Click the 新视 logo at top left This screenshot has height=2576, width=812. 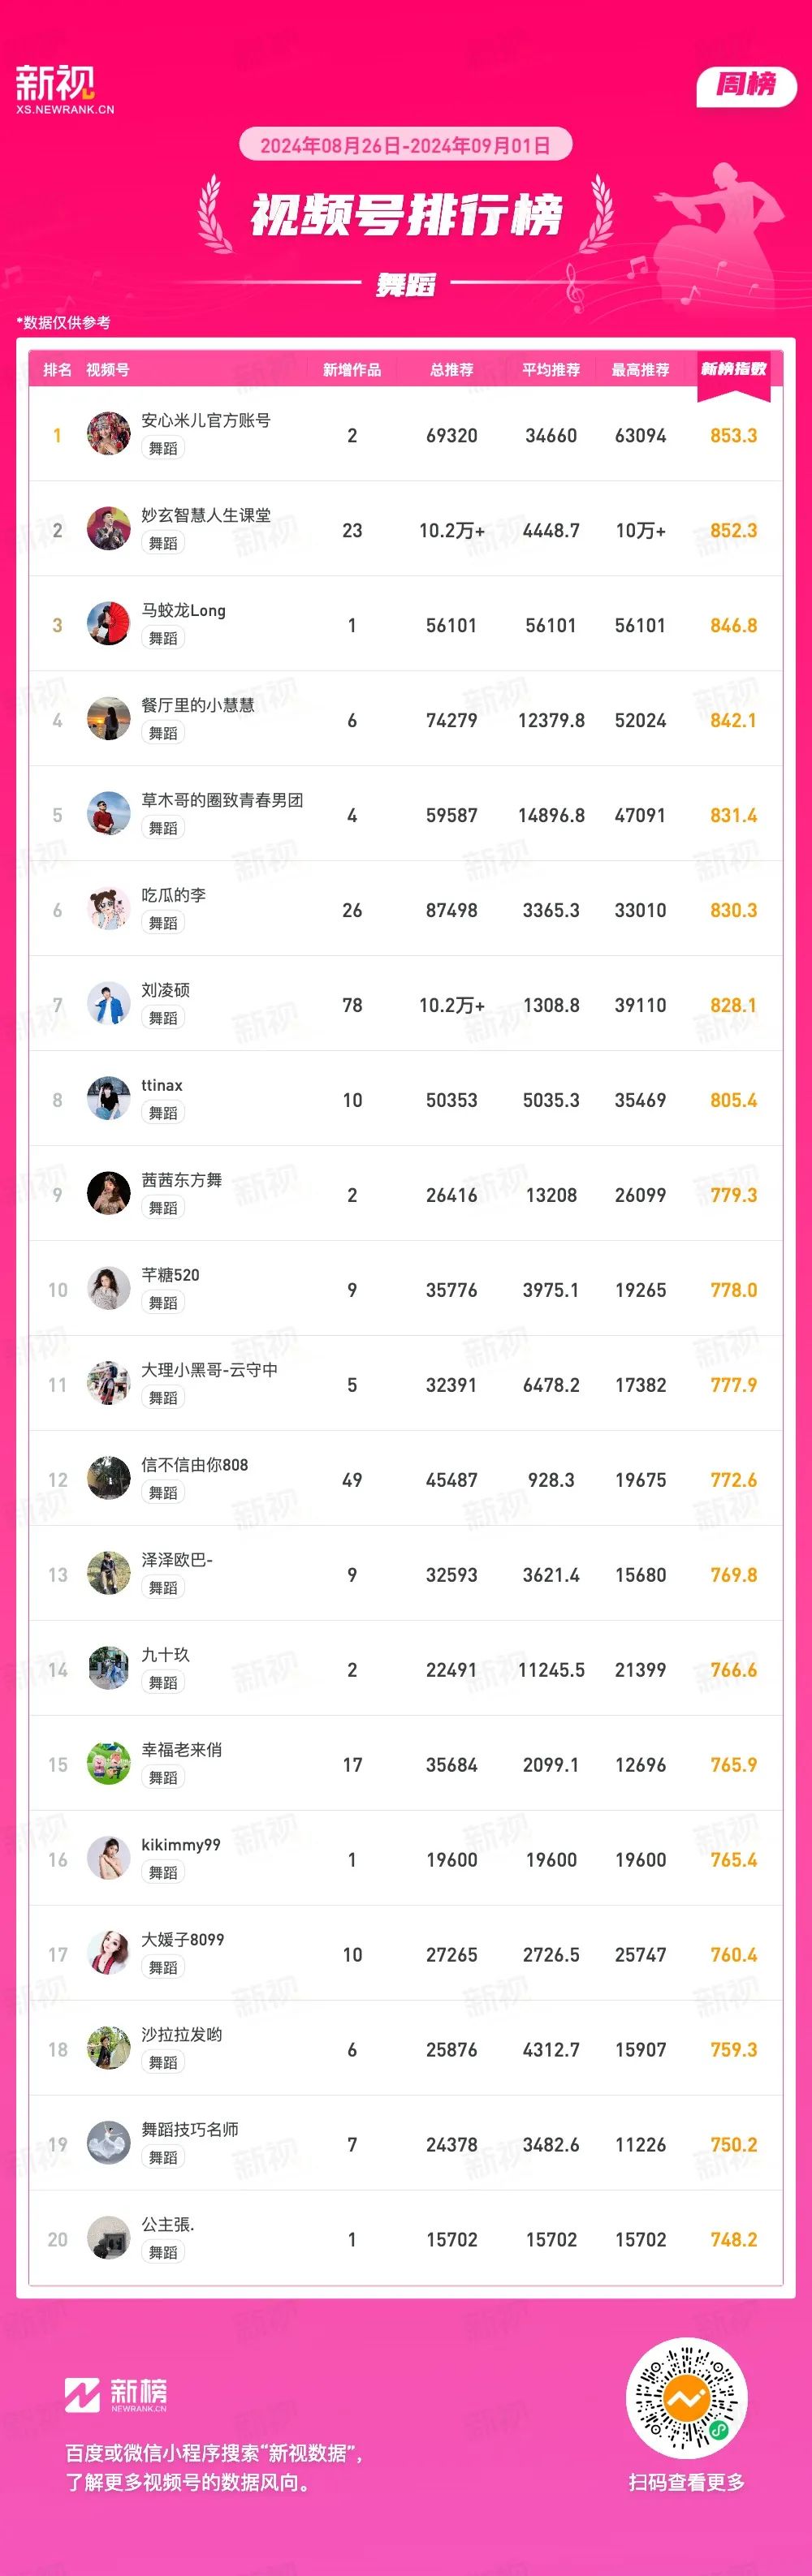[x=64, y=89]
